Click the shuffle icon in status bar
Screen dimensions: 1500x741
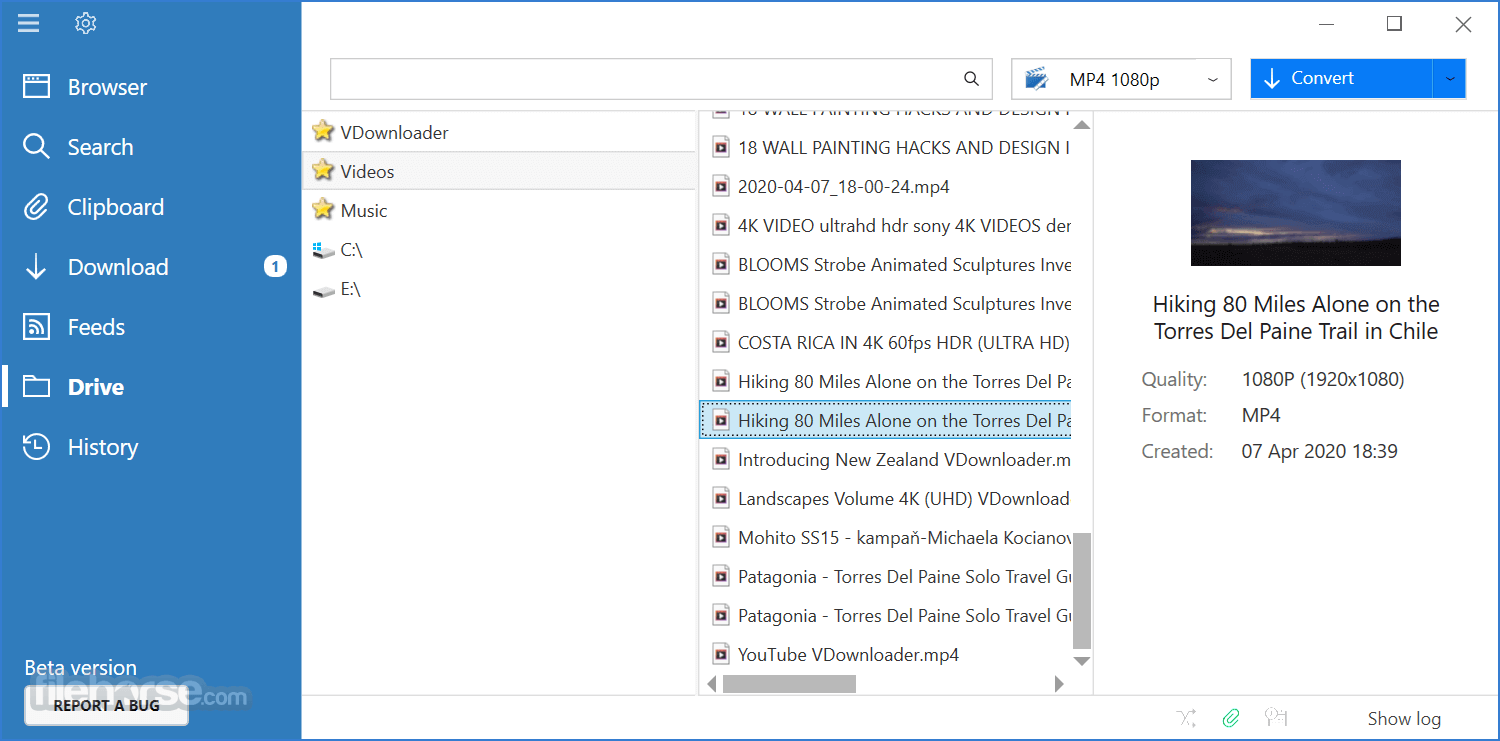(1187, 717)
